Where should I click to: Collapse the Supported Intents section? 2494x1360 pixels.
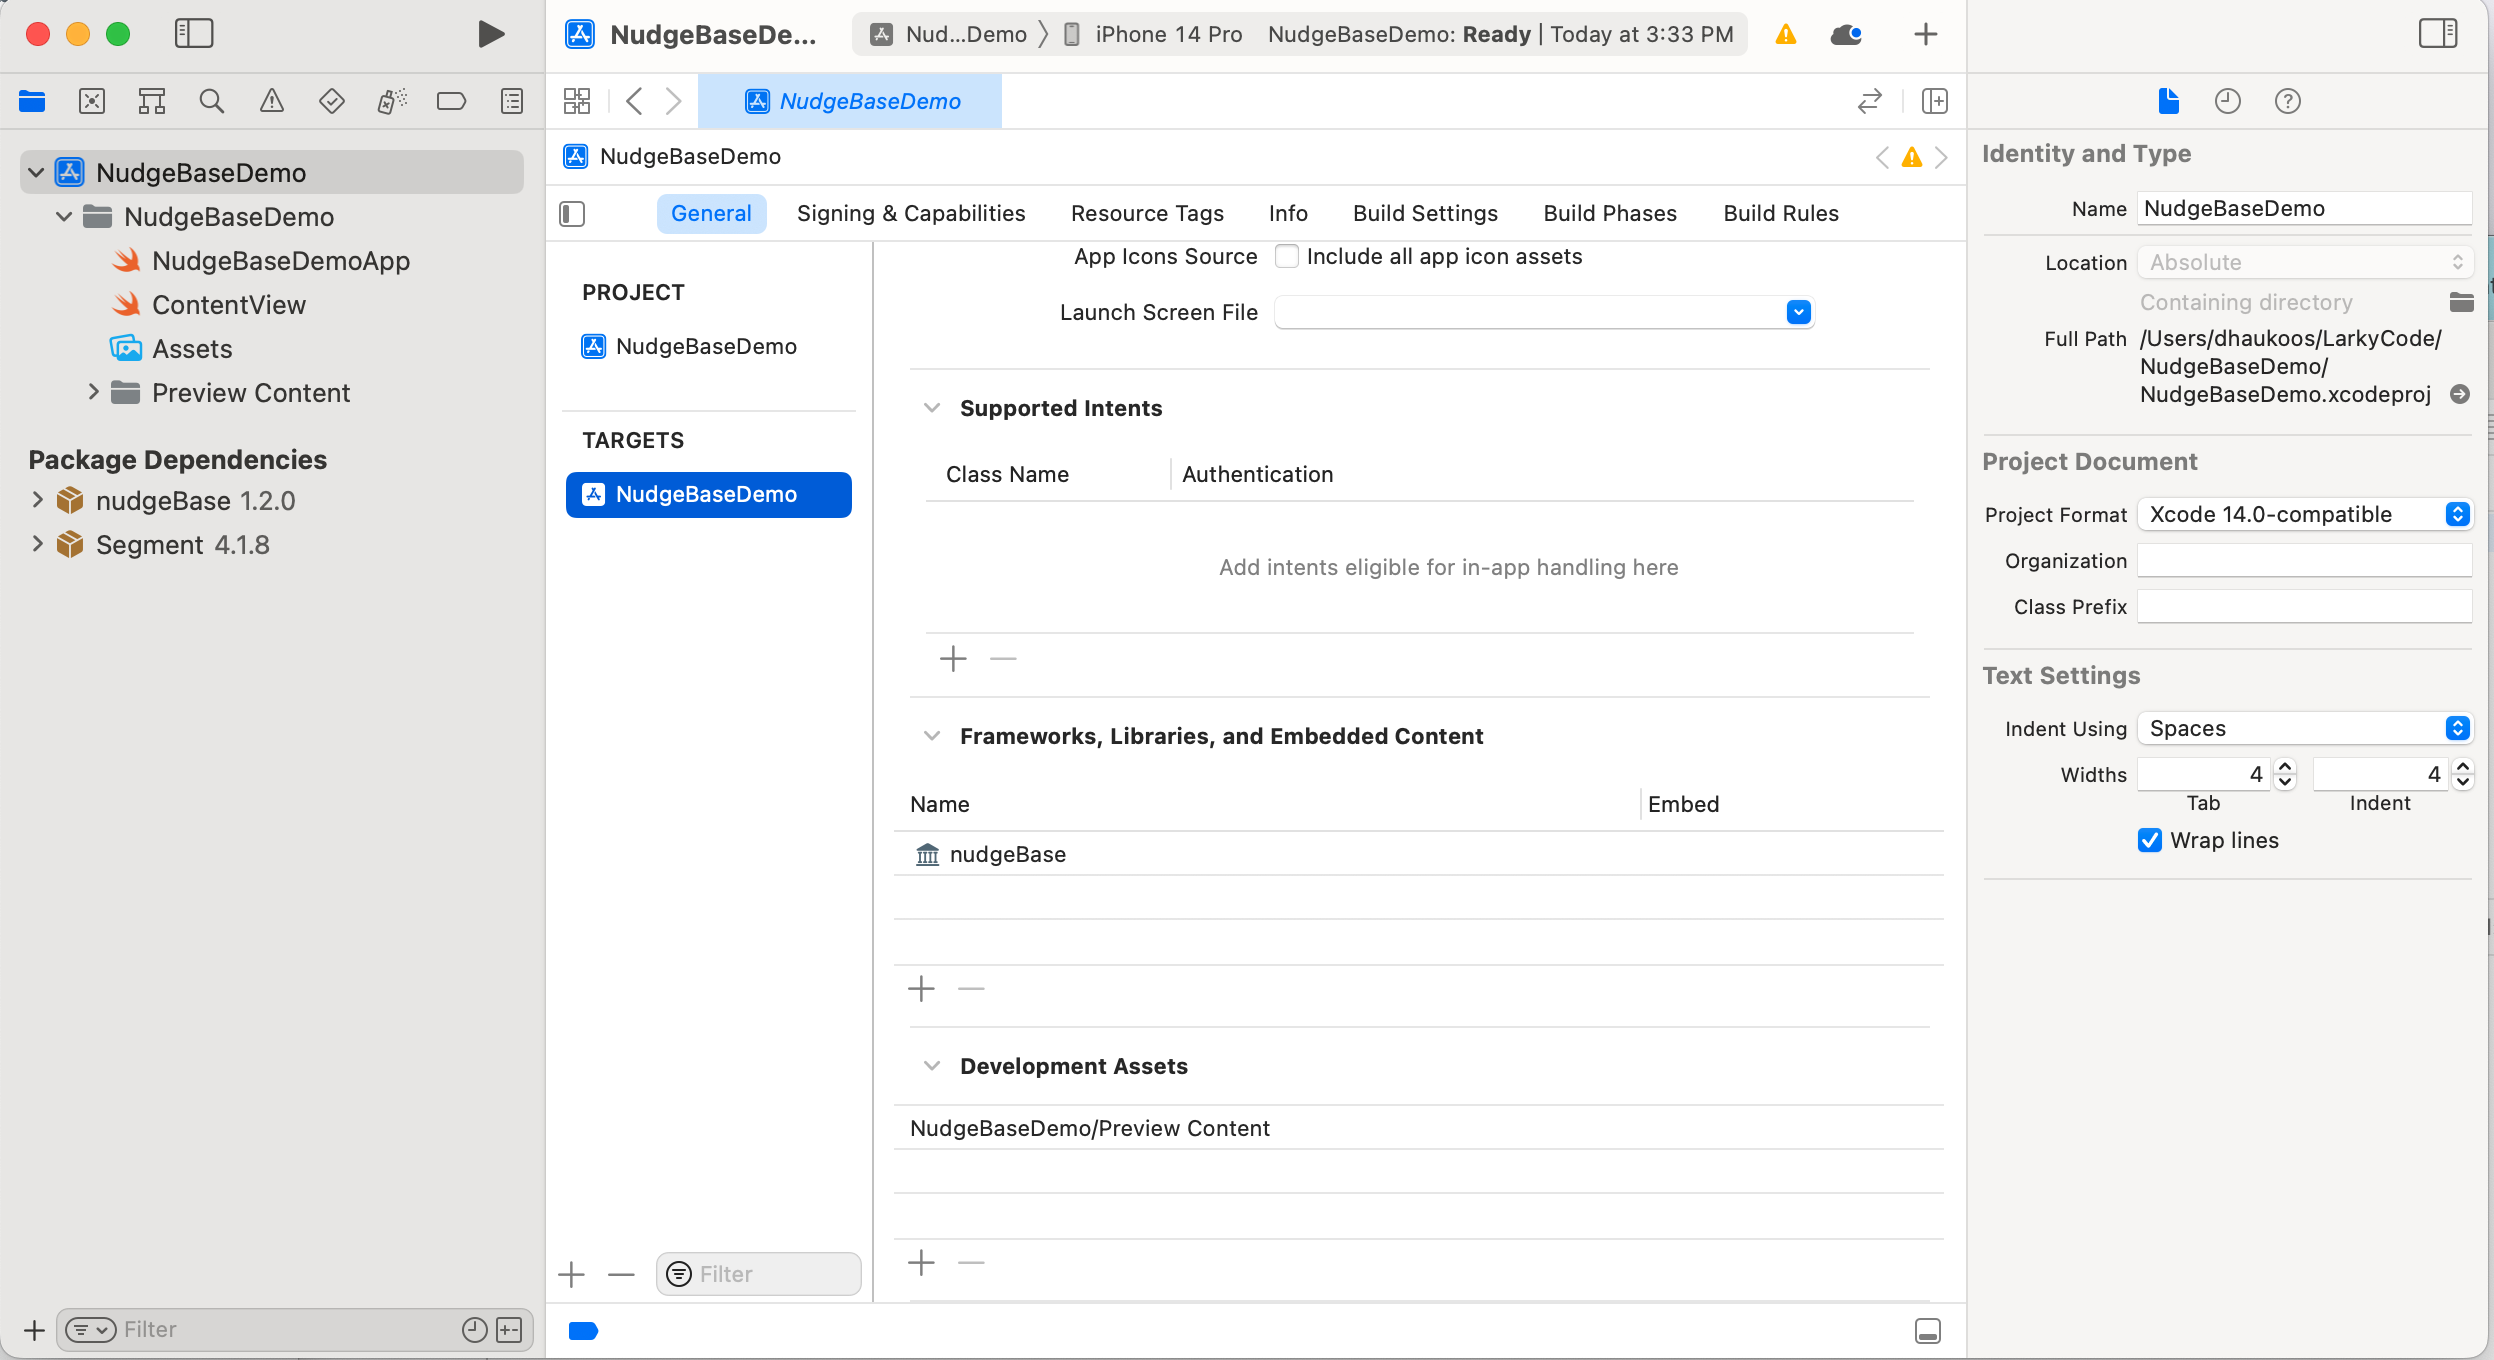pyautogui.click(x=932, y=407)
